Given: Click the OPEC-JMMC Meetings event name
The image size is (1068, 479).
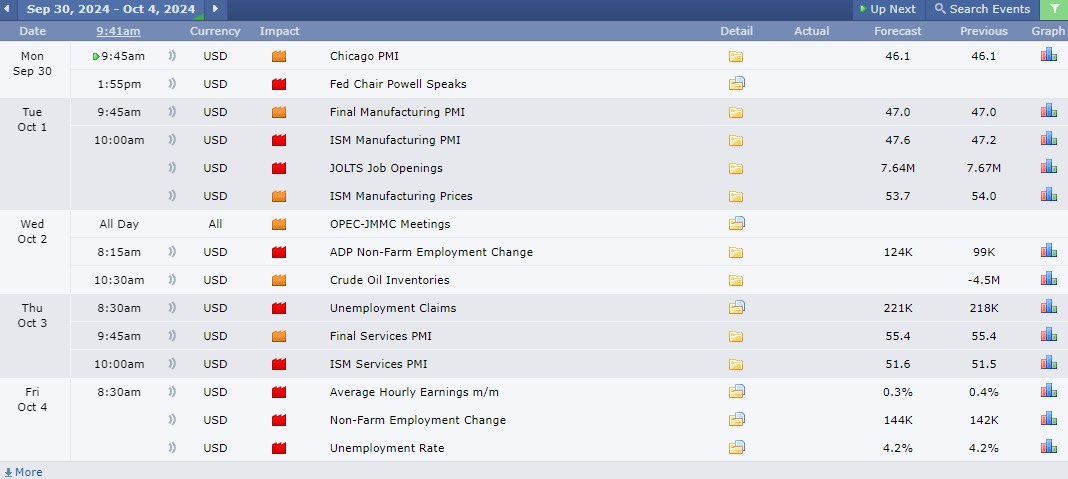Looking at the screenshot, I should point(390,224).
